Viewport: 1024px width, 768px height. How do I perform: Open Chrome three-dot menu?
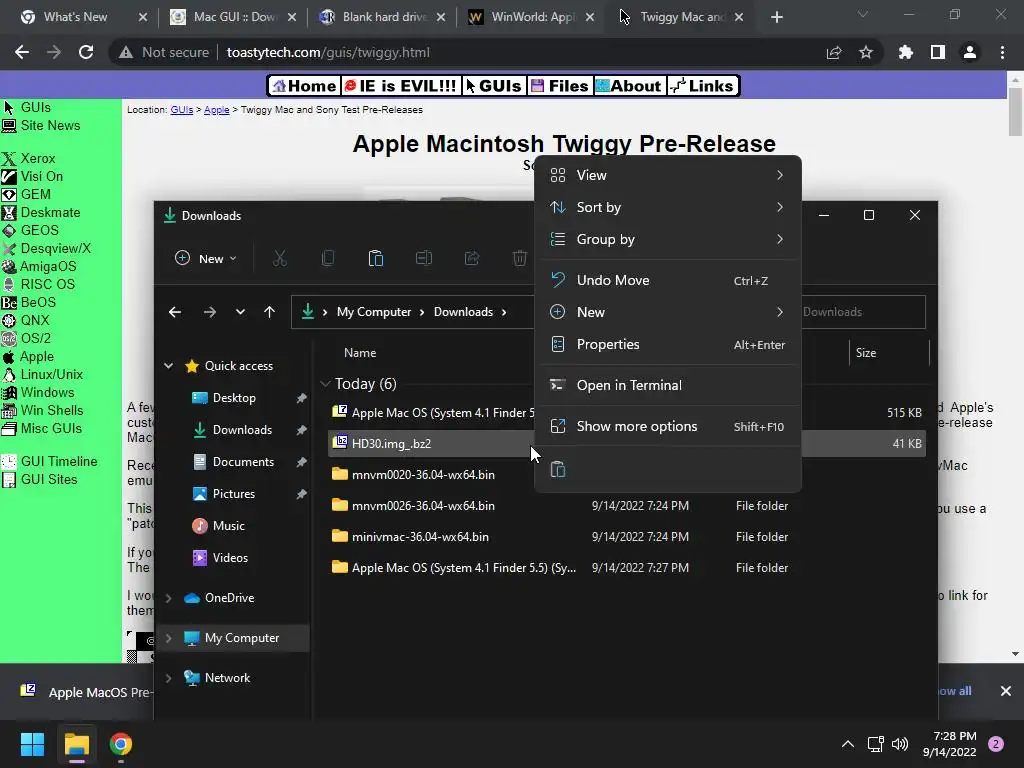click(1002, 52)
